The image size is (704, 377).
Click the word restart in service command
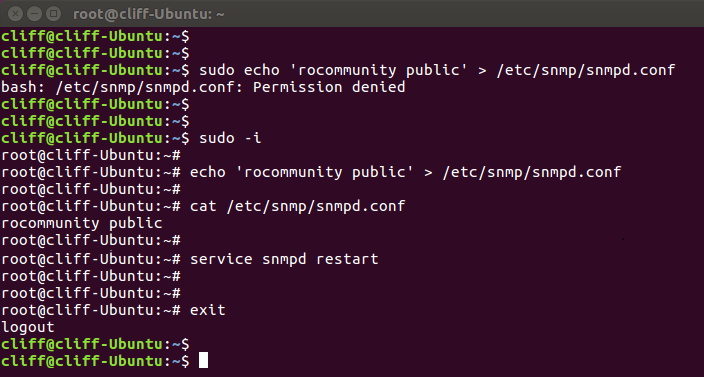[347, 259]
